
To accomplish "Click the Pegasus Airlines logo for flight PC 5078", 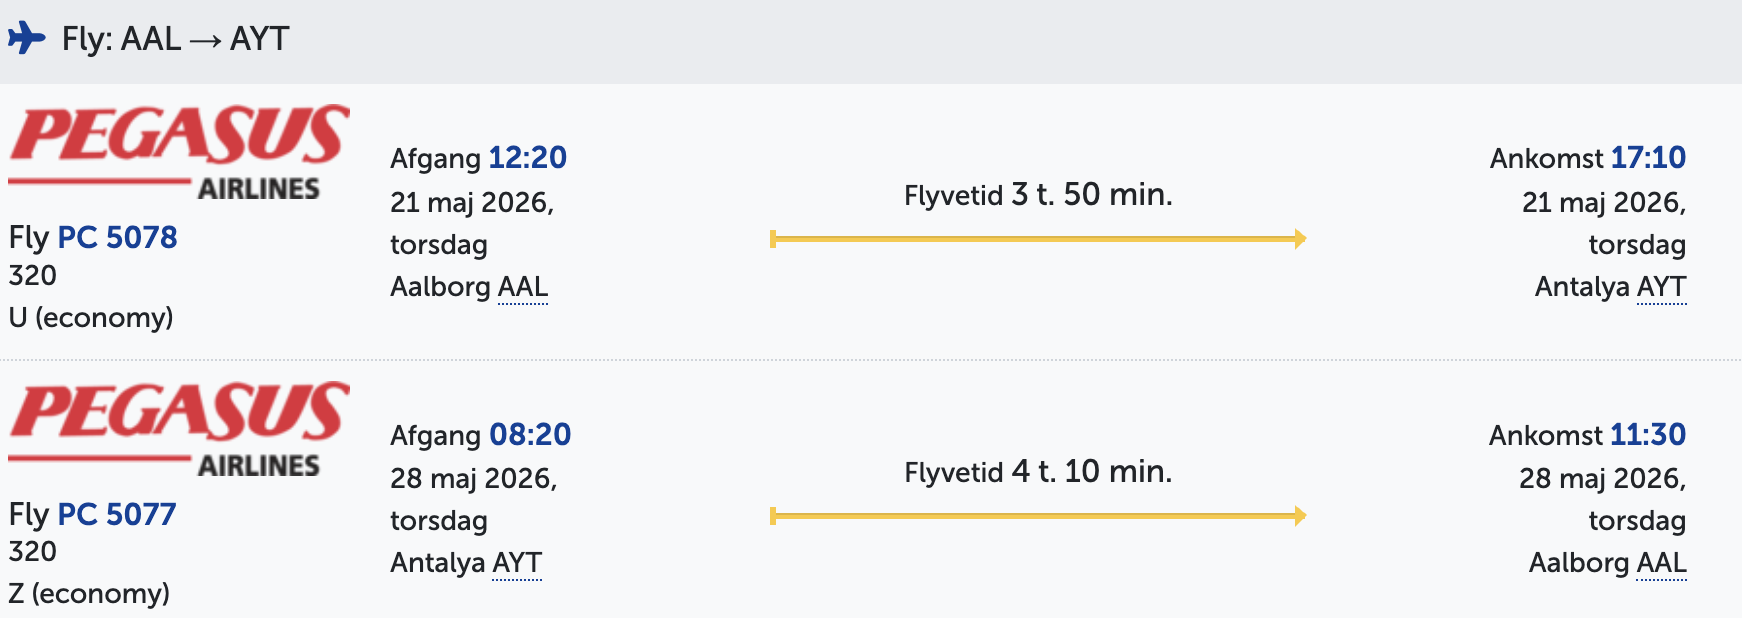I will click(x=179, y=152).
